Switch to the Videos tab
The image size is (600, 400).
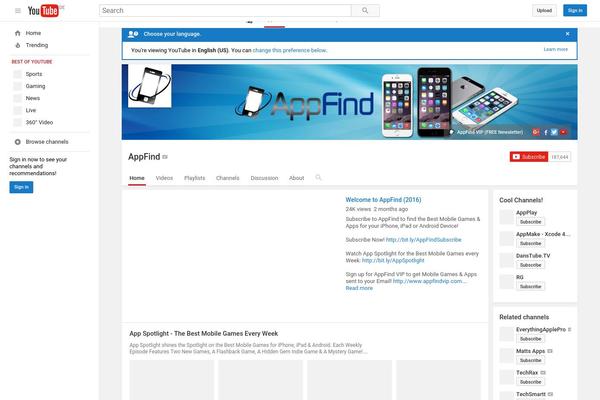tap(164, 178)
